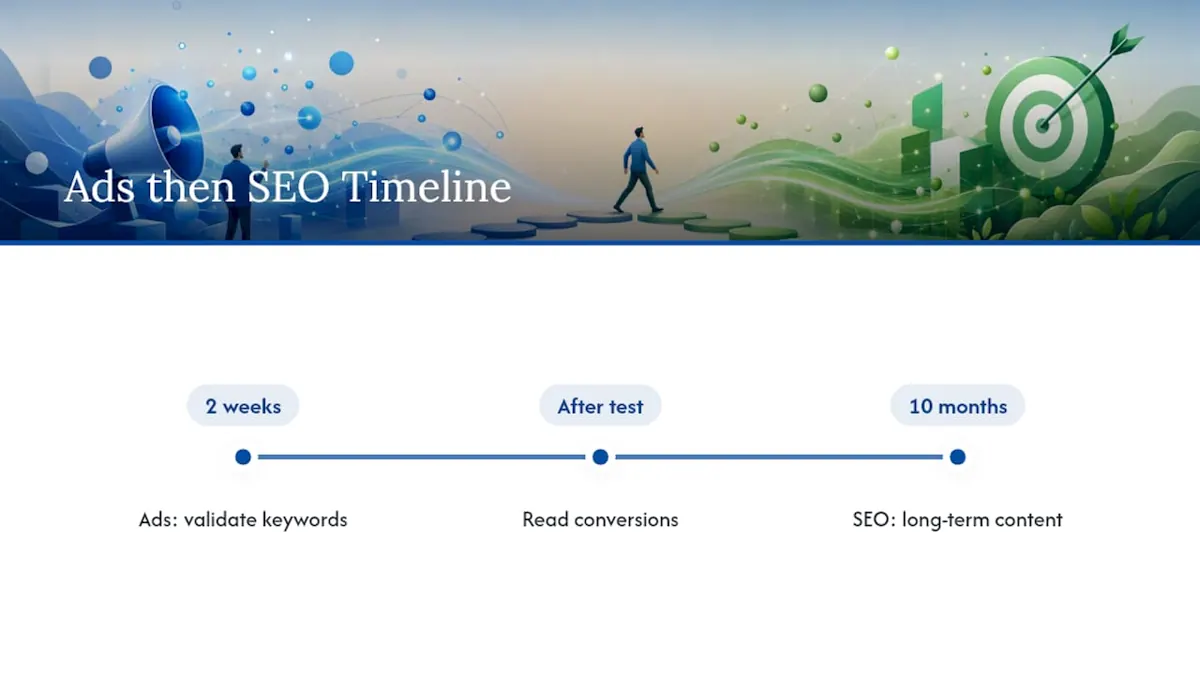Screen dimensions: 1200x675
Task: Select the timeline dot under '2 weeks'
Action: [243, 457]
